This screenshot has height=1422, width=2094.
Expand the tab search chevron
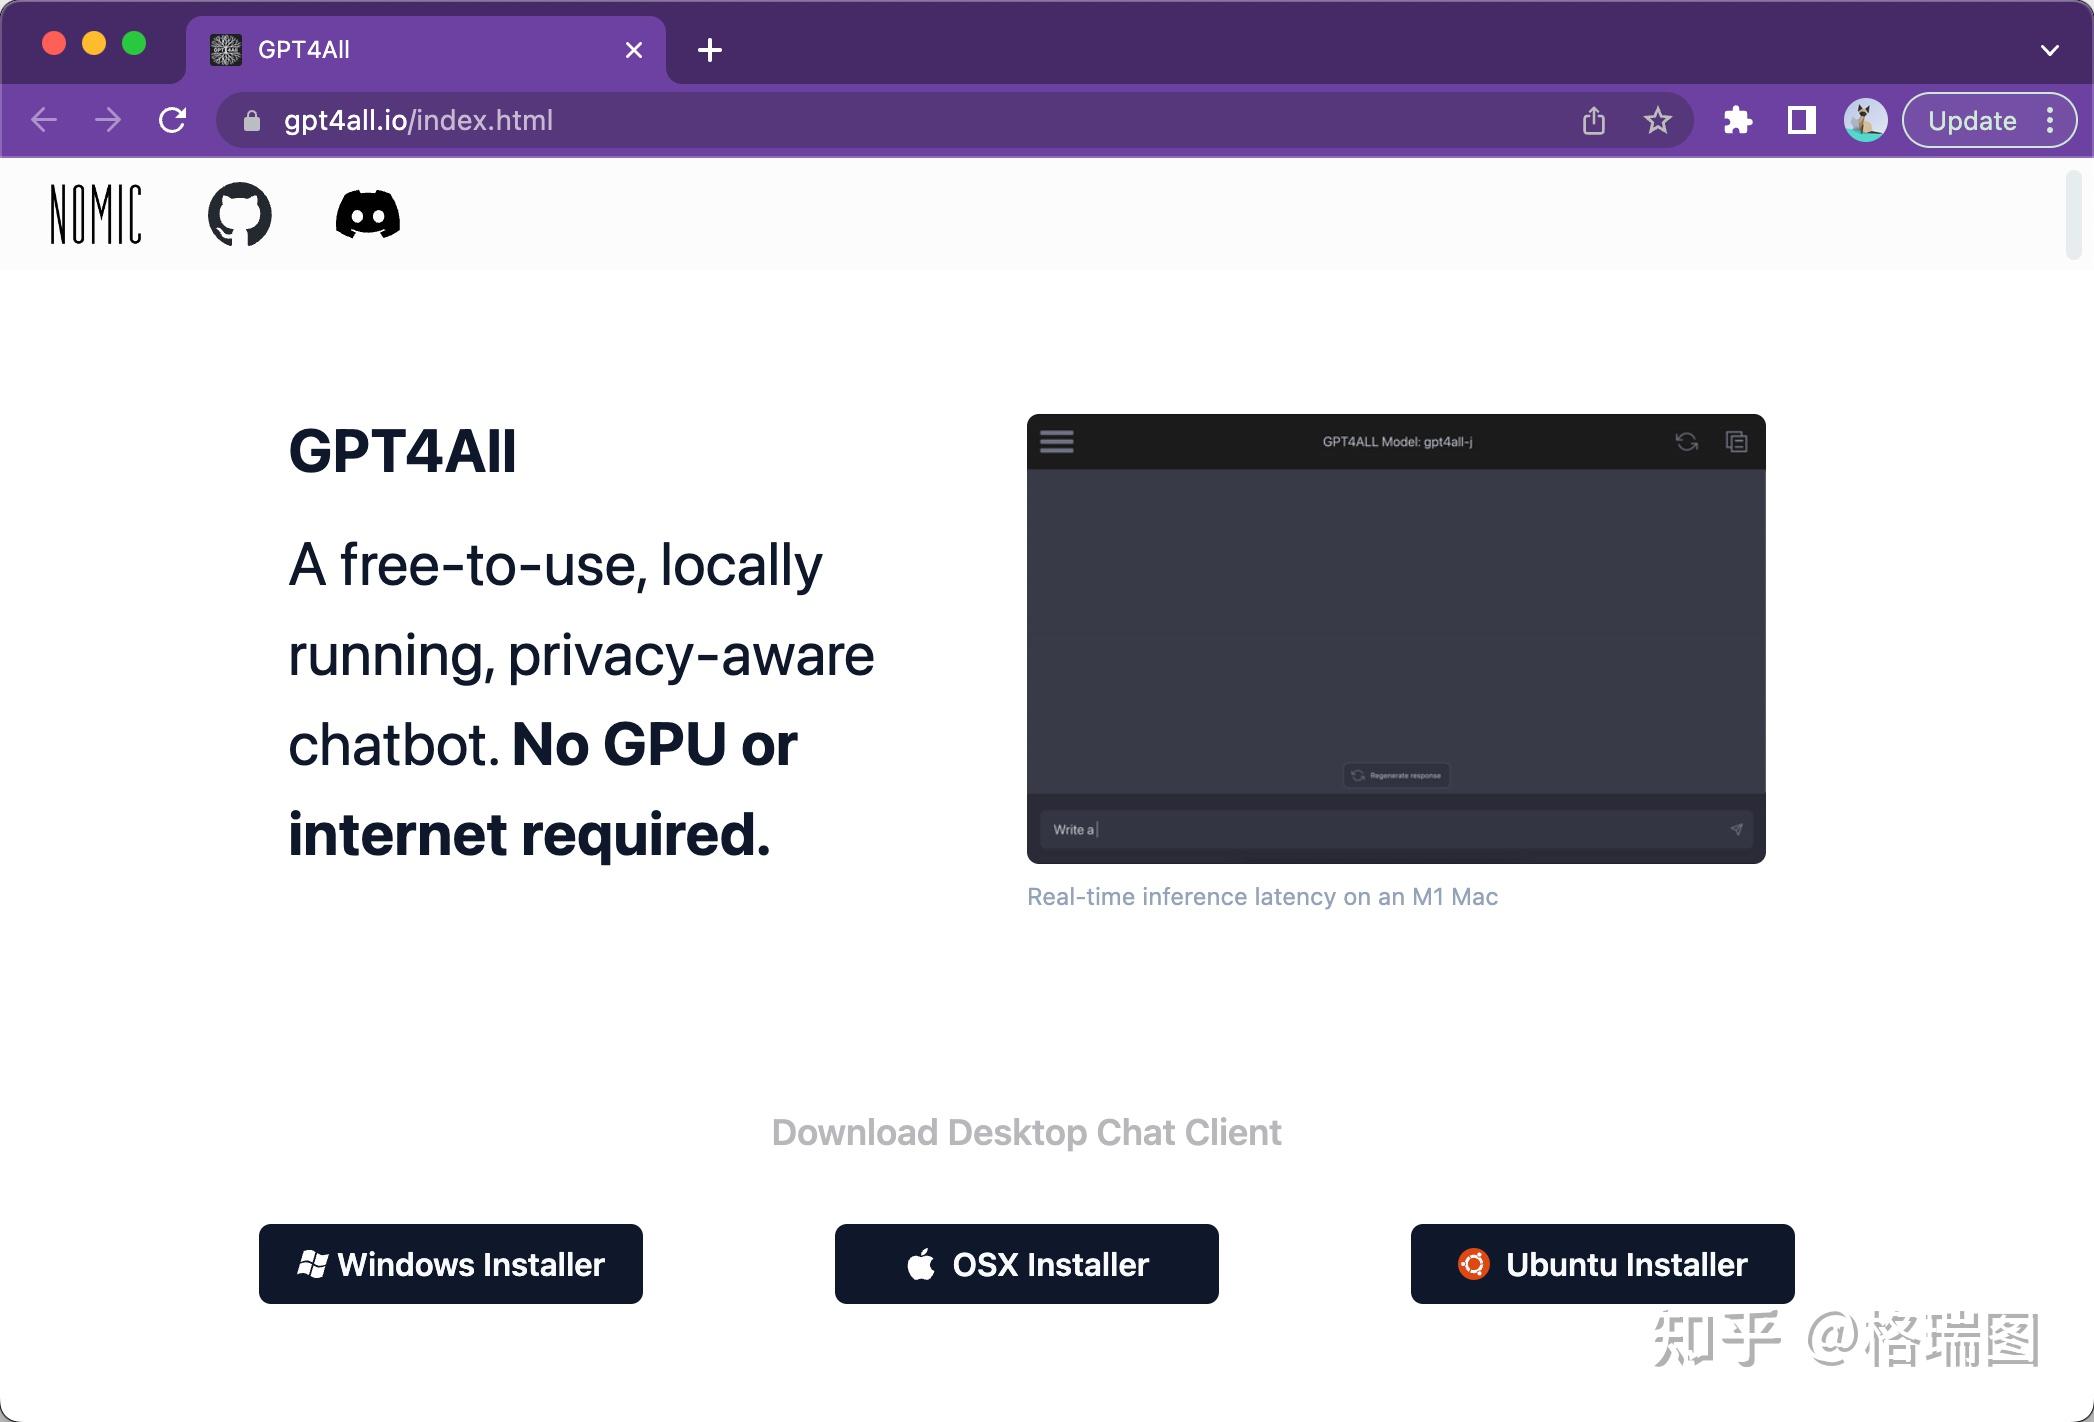pos(2049,50)
